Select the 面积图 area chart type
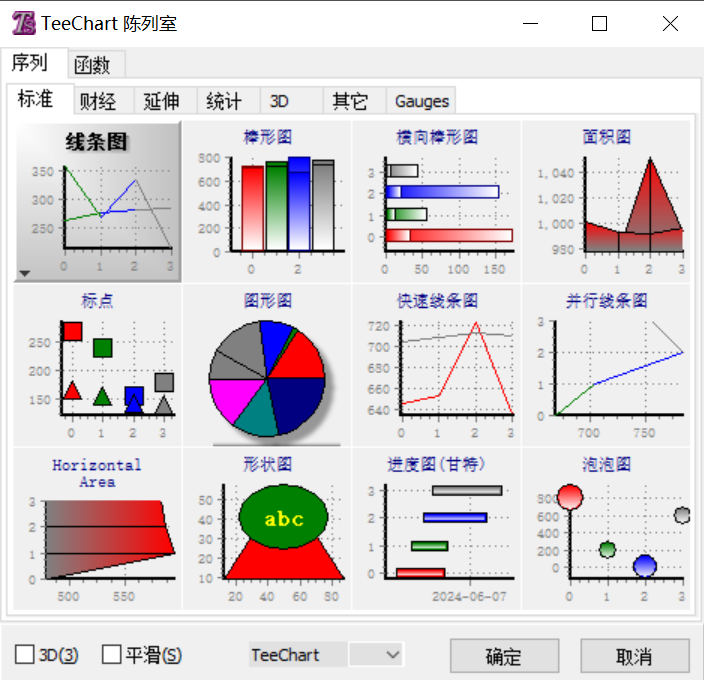This screenshot has height=680, width=704. coord(606,202)
